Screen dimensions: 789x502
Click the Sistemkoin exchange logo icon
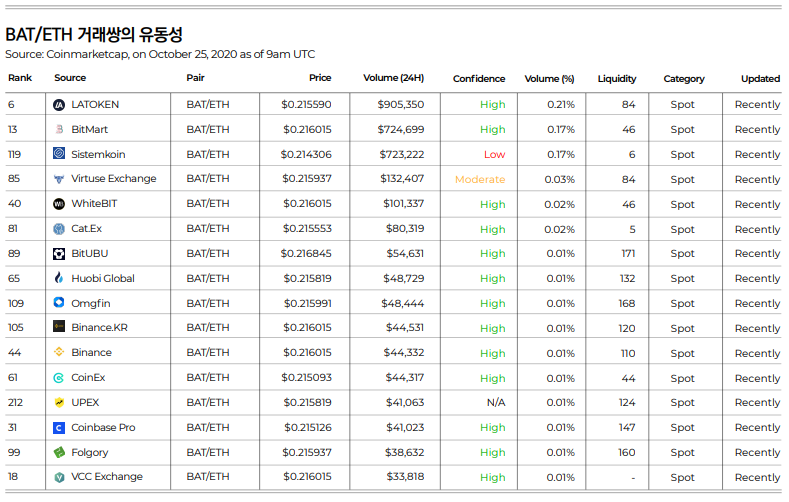click(59, 153)
